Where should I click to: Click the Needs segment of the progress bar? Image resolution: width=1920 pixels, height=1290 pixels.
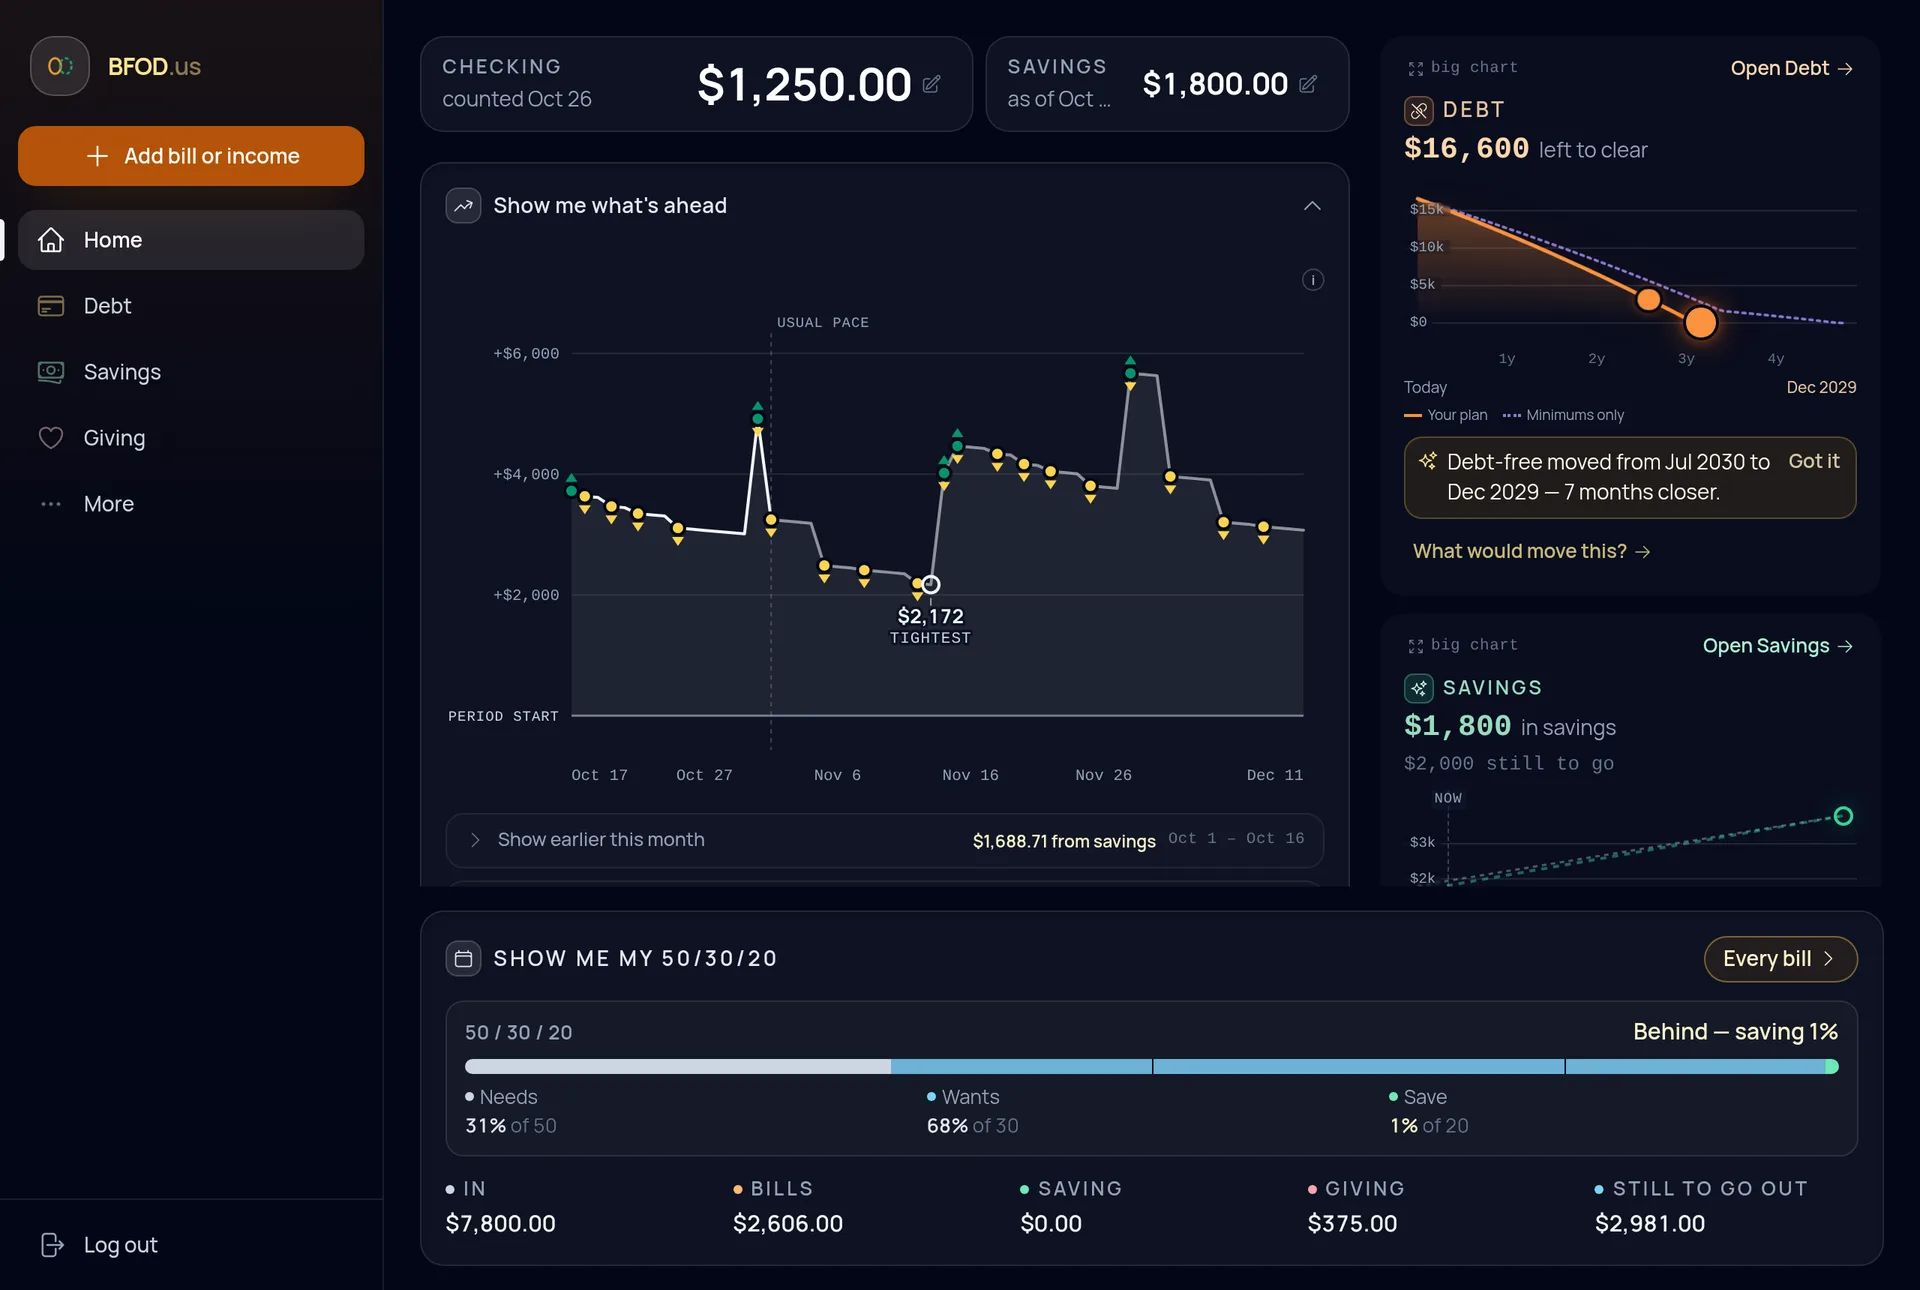tap(678, 1067)
